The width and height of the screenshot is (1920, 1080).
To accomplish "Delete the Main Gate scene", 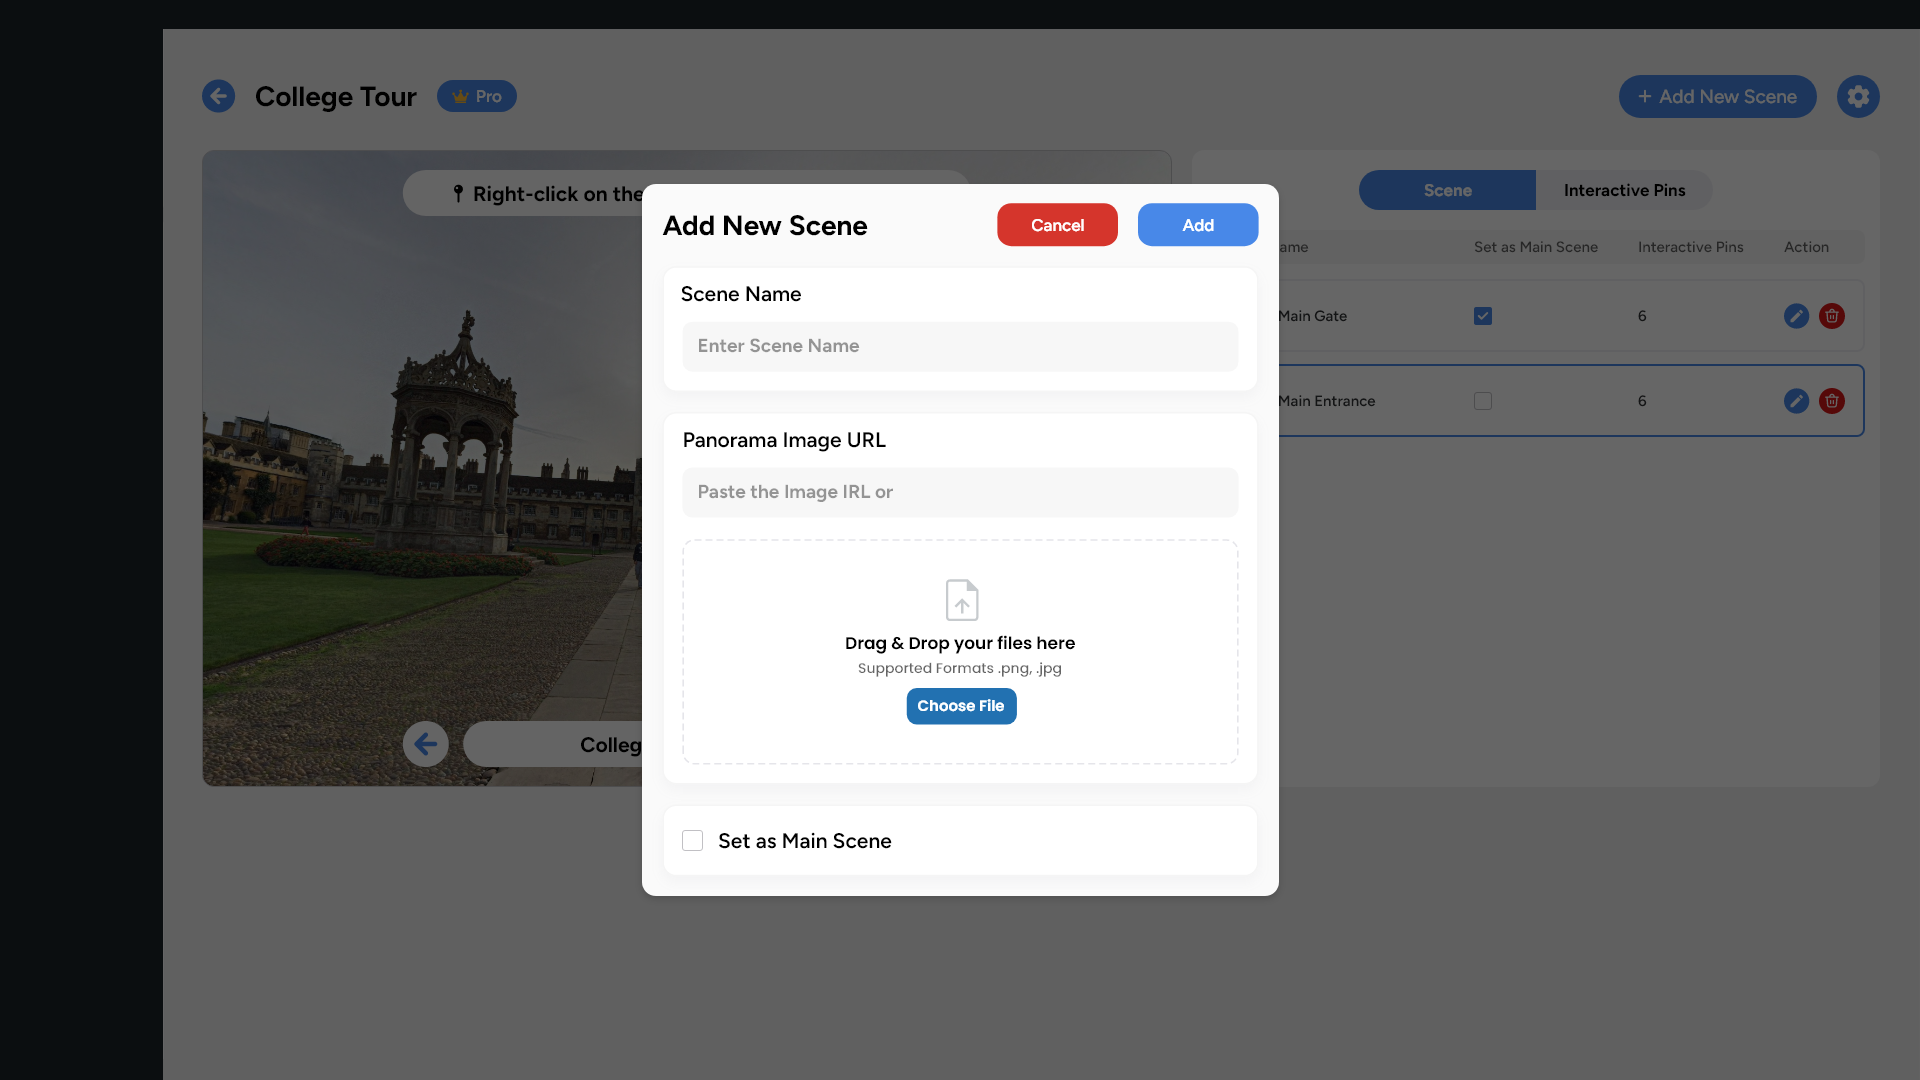I will 1832,316.
